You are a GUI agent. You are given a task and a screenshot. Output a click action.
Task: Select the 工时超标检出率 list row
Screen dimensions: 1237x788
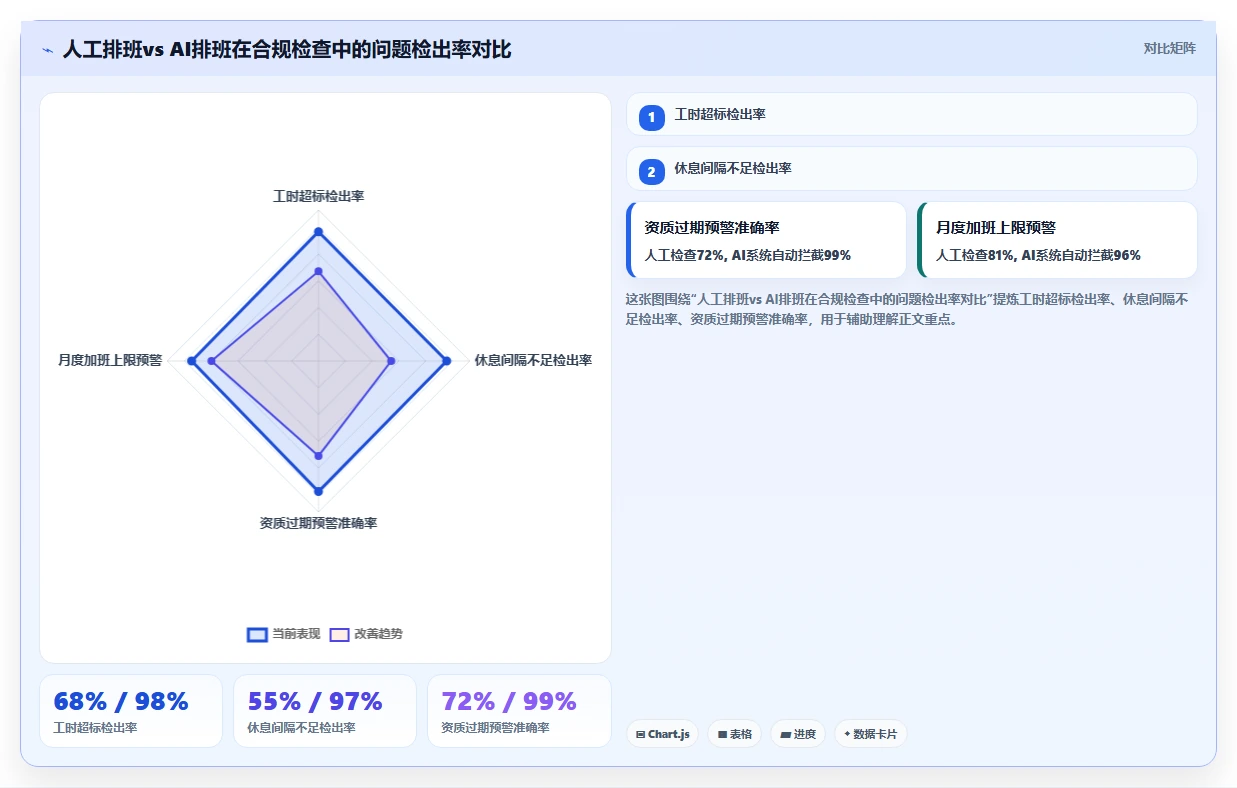(911, 114)
